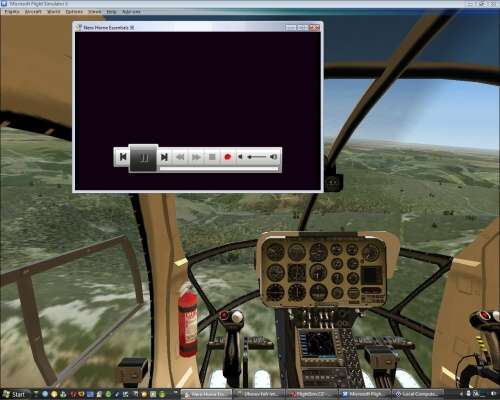
Task: Close the Nero Home Essentials window
Action: coord(314,27)
